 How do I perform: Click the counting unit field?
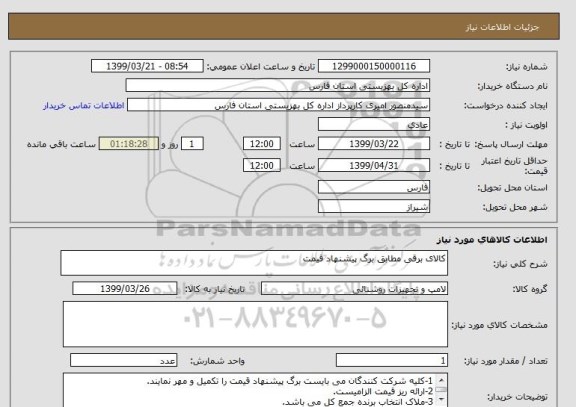123,360
